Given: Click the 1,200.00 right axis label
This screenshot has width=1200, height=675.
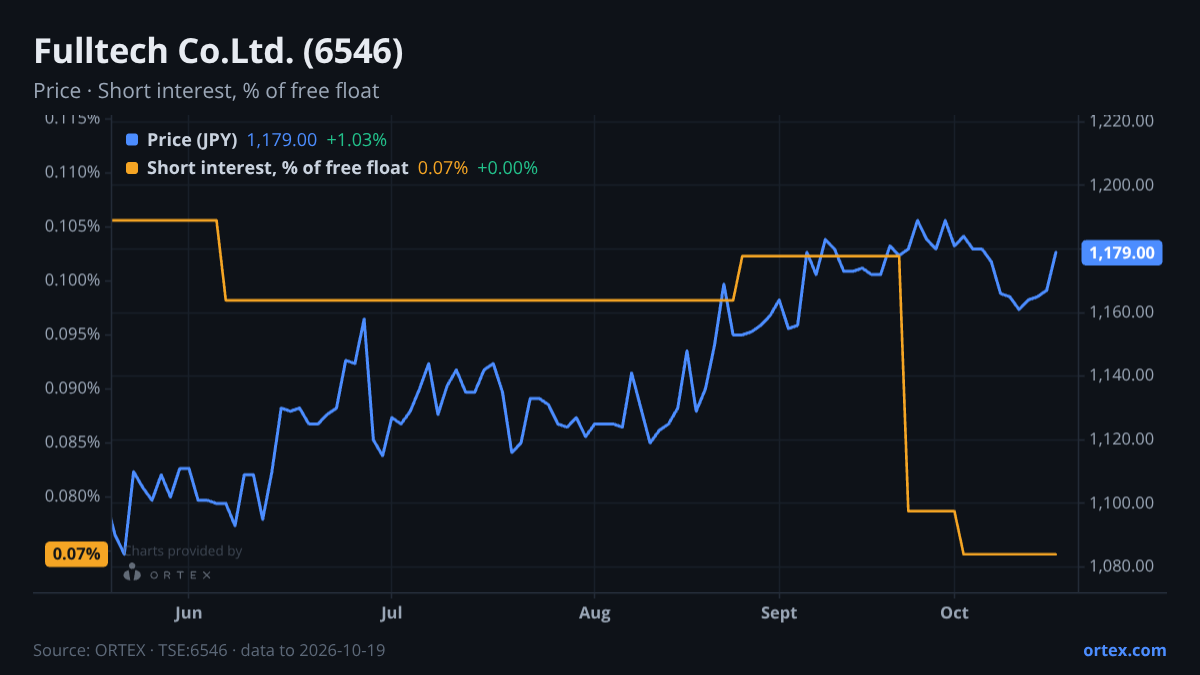Looking at the screenshot, I should 1122,185.
